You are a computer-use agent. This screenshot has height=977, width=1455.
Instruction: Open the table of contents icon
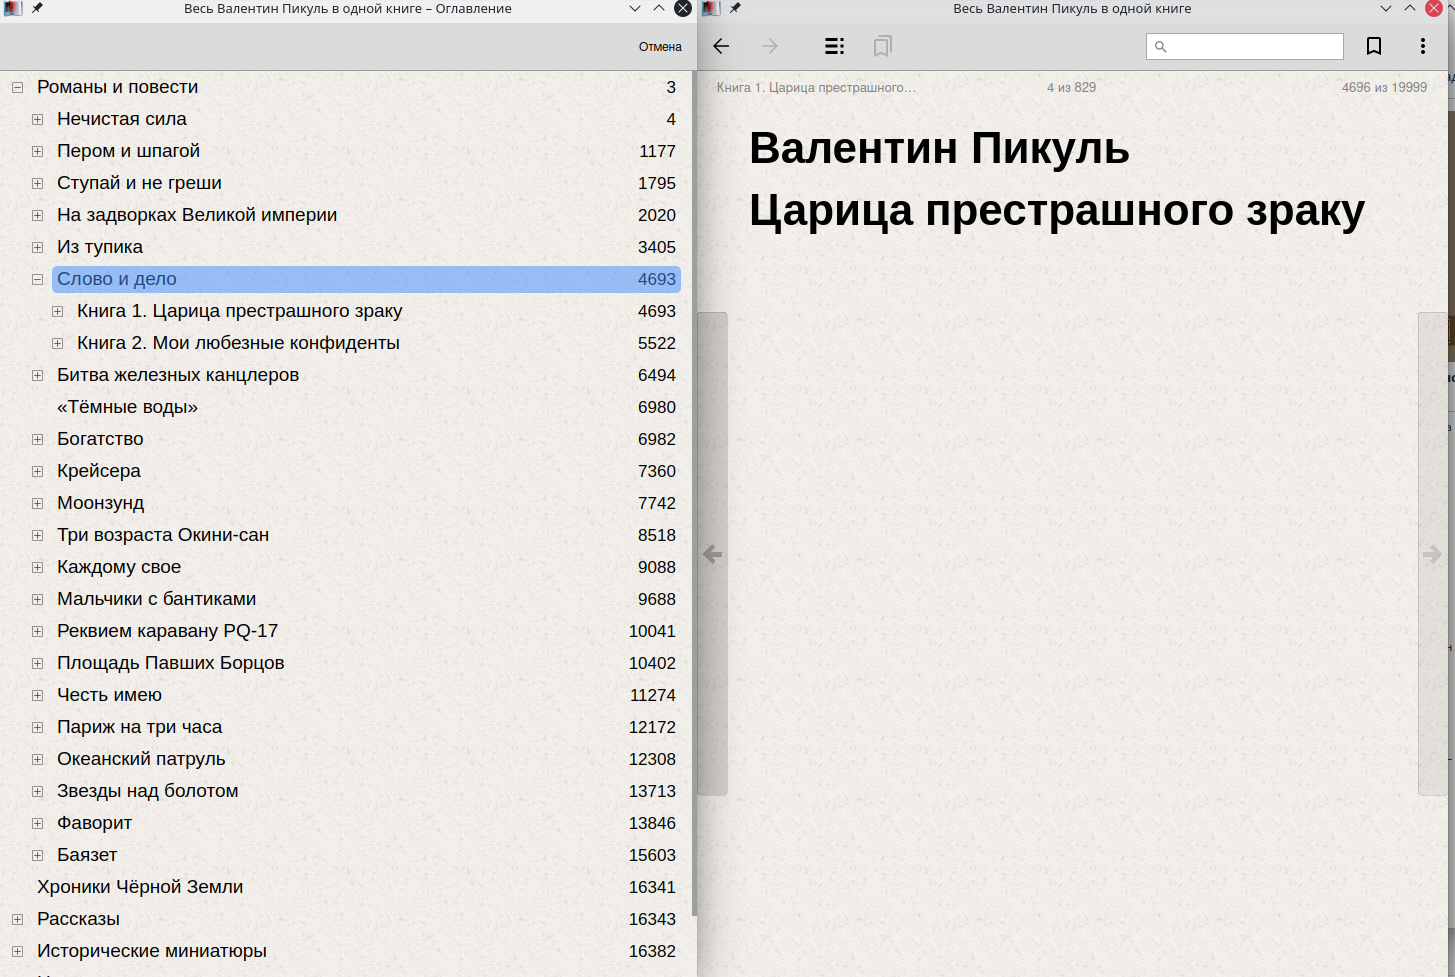pos(834,46)
